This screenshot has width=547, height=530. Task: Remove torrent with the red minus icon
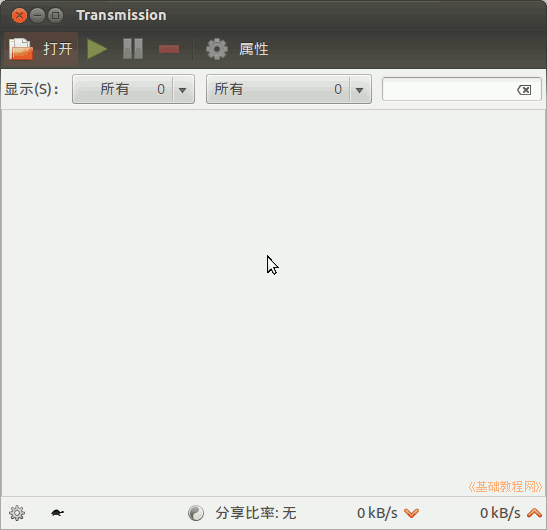click(x=169, y=49)
